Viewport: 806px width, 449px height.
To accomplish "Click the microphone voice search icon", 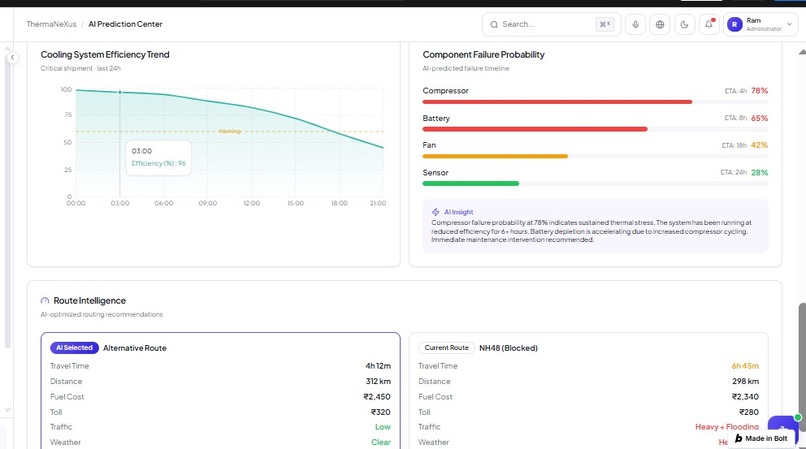I will tap(635, 24).
